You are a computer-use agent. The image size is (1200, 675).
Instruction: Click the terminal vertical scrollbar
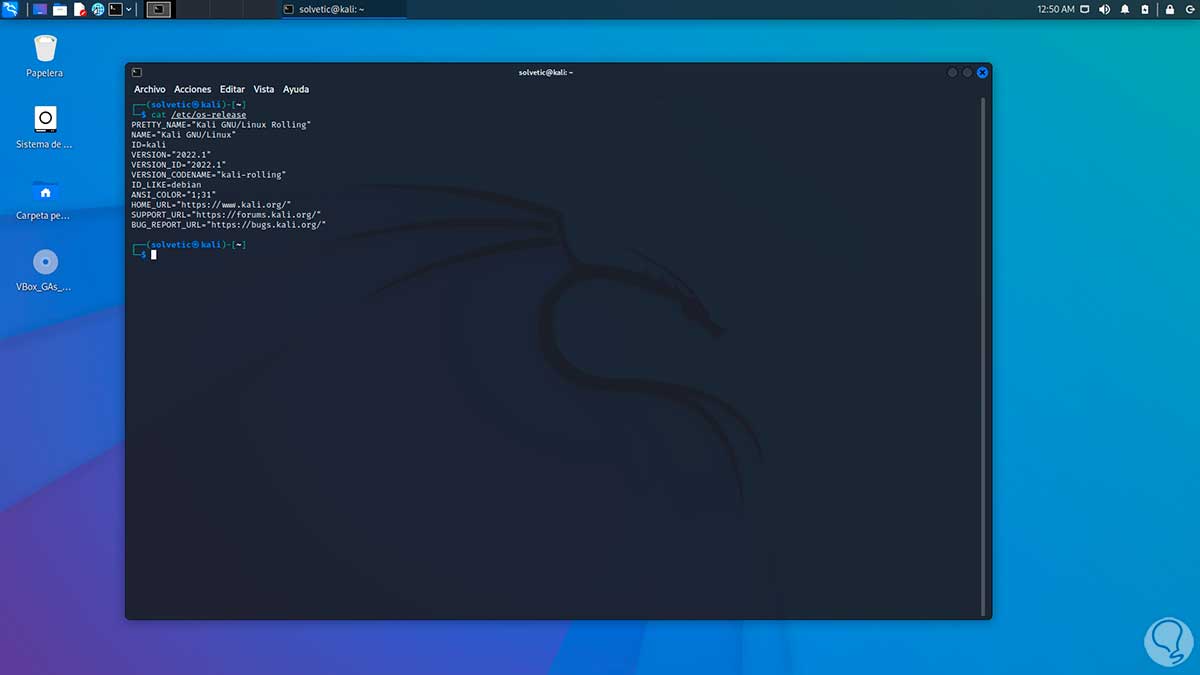pos(984,357)
